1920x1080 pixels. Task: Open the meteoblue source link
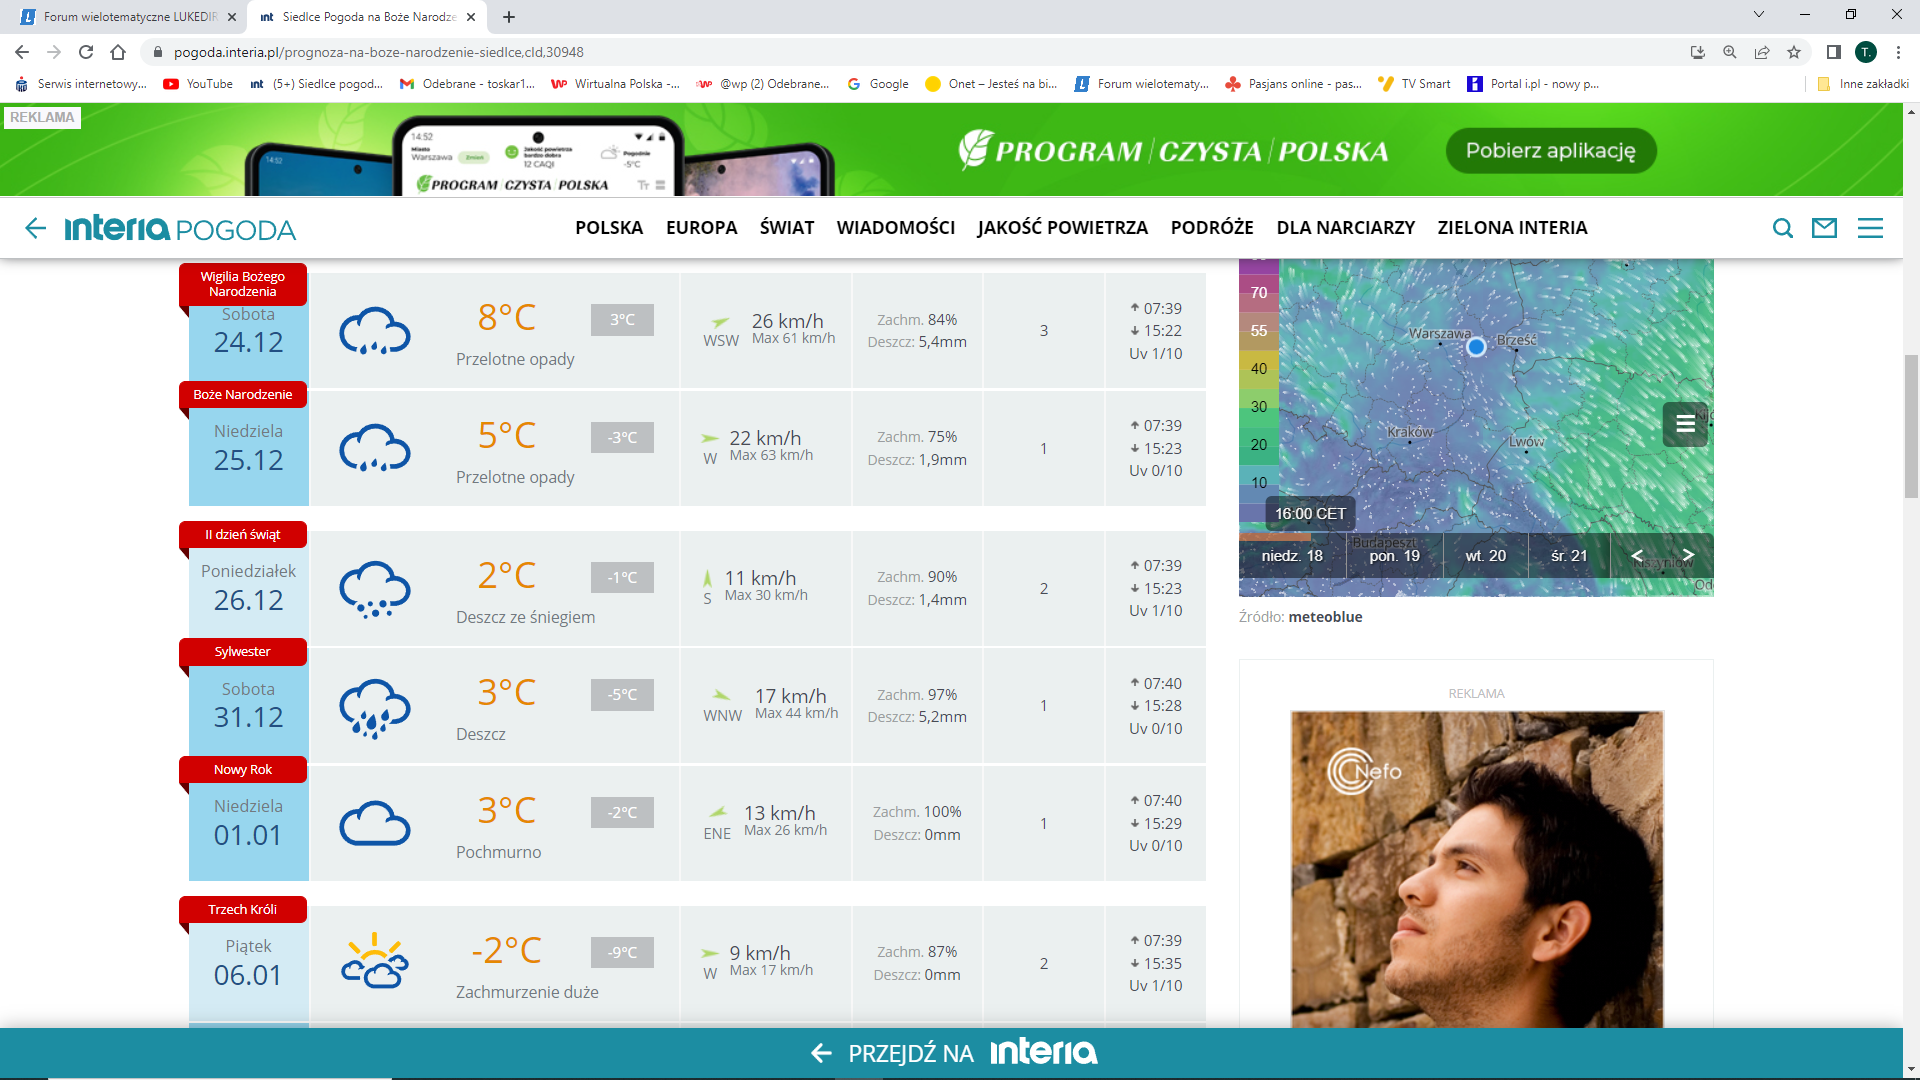1325,617
